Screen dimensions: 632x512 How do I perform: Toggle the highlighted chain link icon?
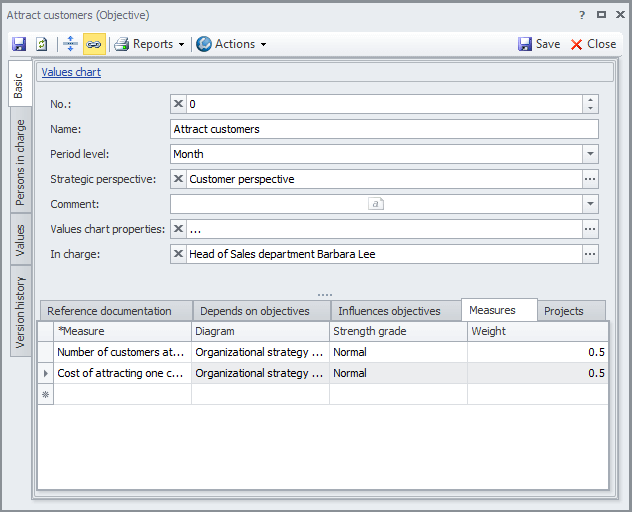[94, 44]
